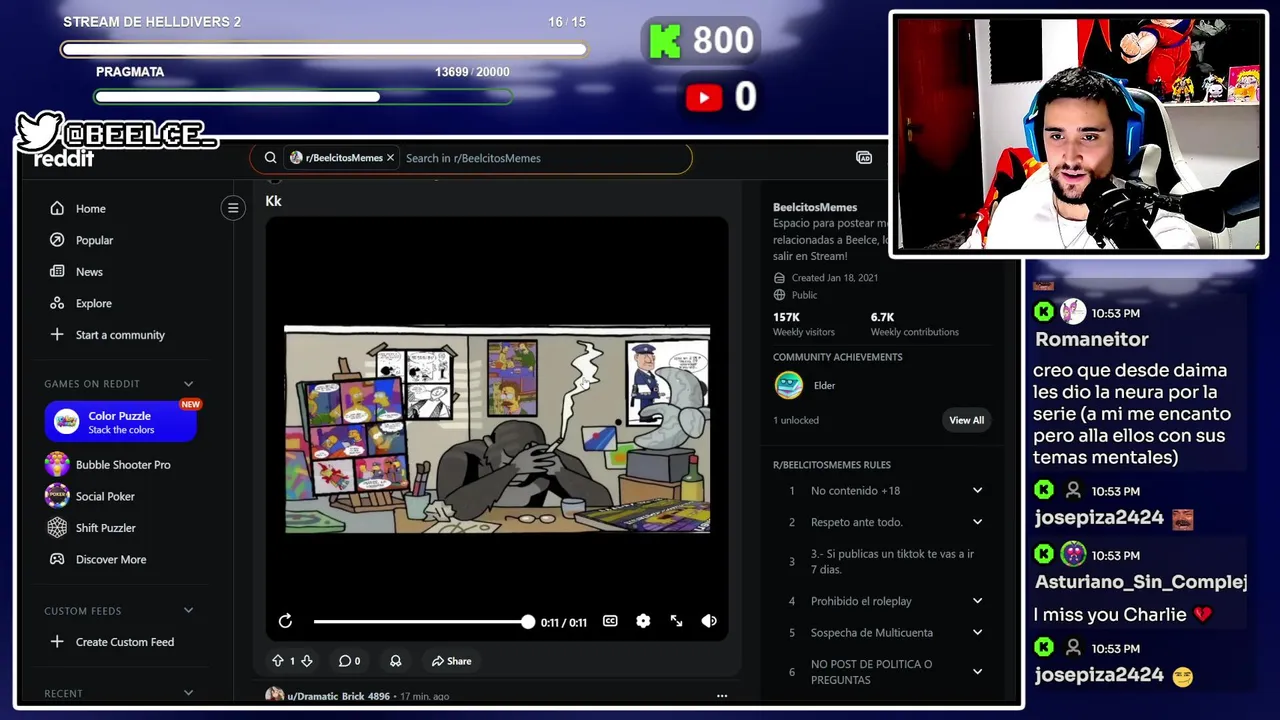Click the Reddit logo
1280x720 pixels.
click(64, 159)
